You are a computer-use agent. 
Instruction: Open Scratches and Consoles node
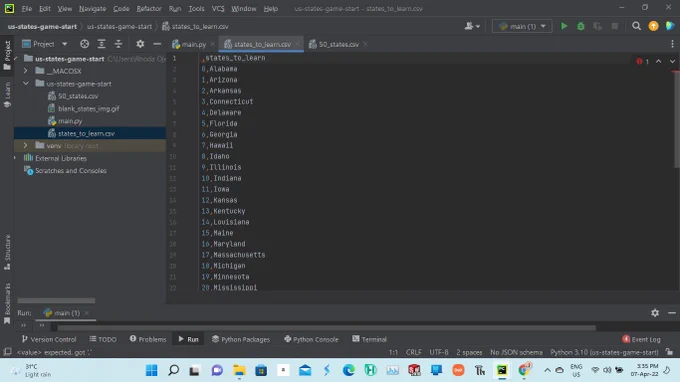(x=71, y=170)
